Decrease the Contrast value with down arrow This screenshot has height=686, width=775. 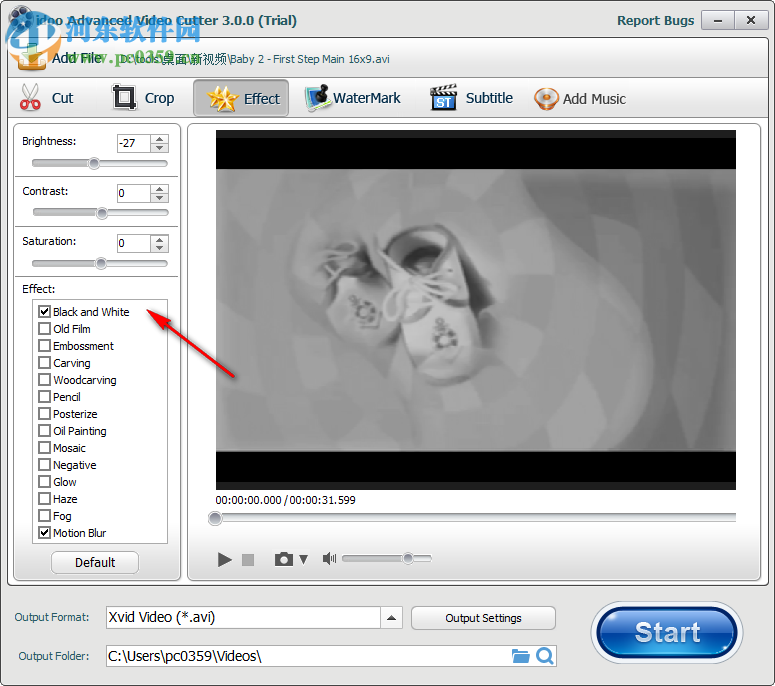coord(159,198)
